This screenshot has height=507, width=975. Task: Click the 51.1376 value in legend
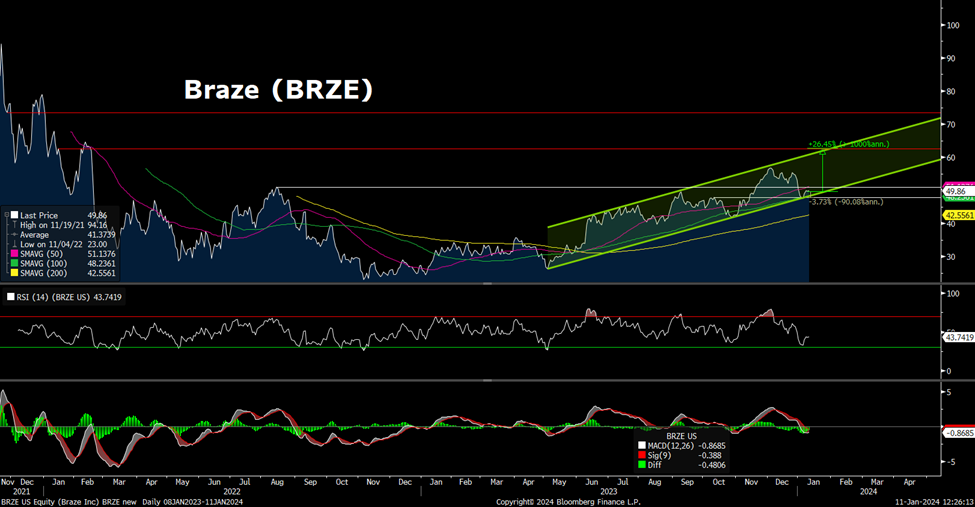[101, 254]
